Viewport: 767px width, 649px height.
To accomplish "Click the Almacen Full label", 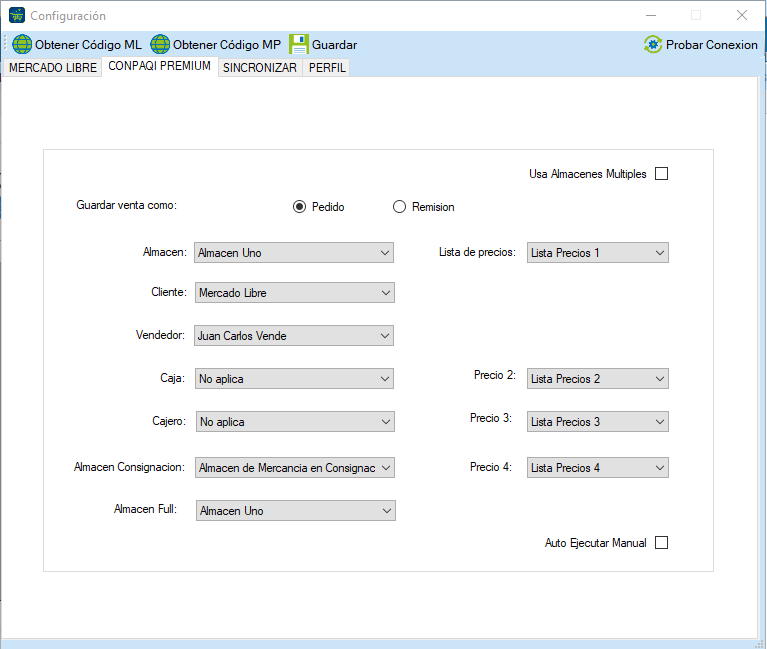I will pos(145,509).
